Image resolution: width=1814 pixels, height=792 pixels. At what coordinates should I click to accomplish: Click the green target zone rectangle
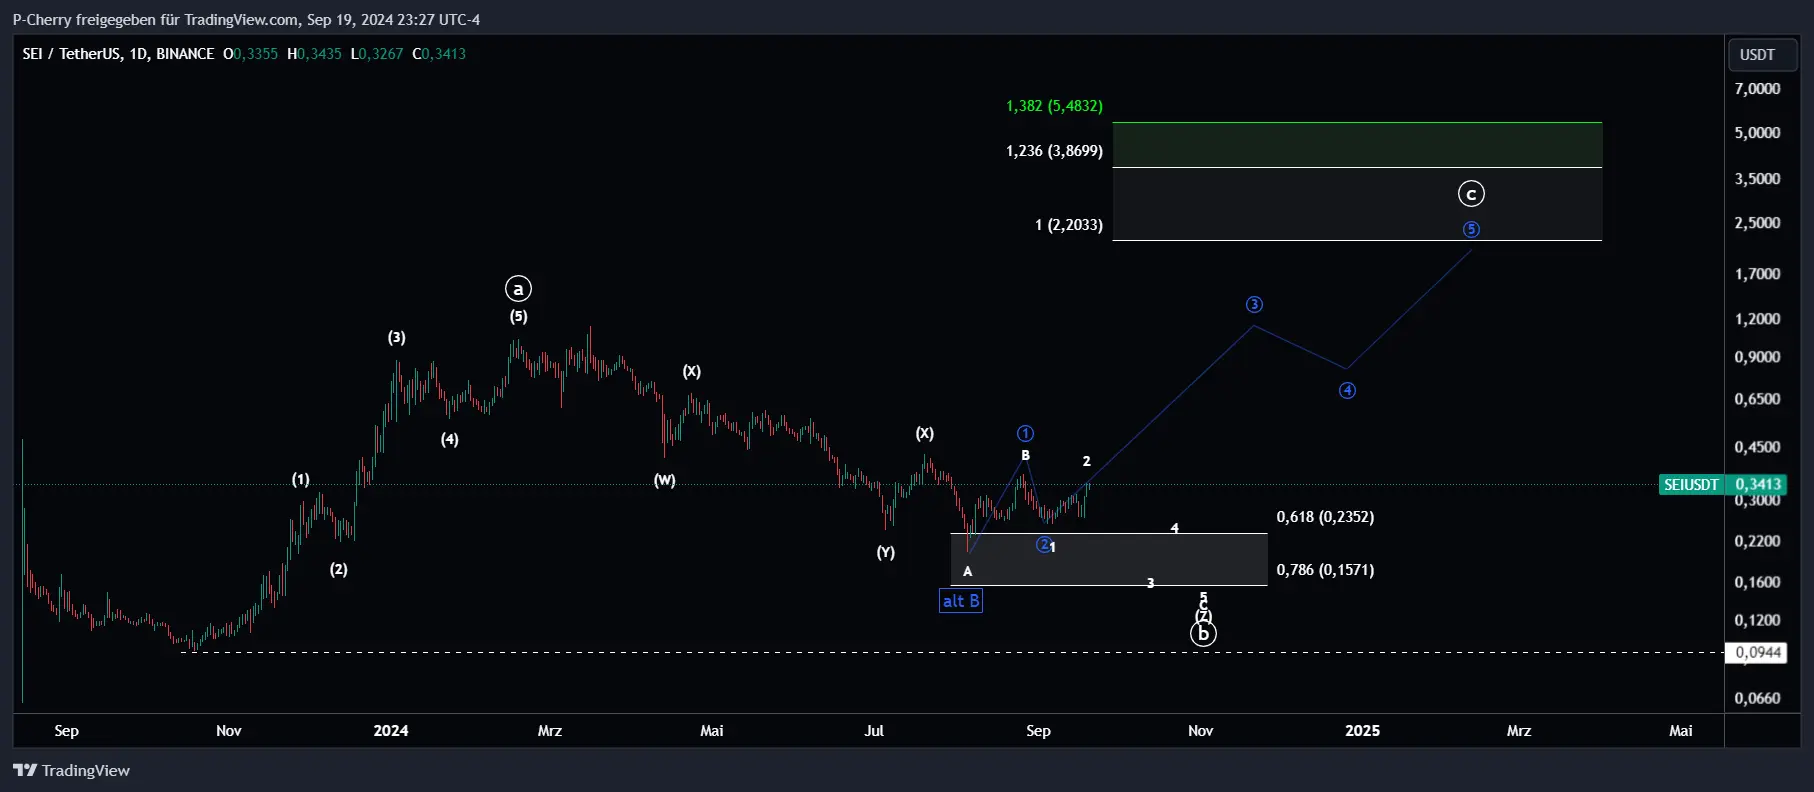tap(1357, 145)
